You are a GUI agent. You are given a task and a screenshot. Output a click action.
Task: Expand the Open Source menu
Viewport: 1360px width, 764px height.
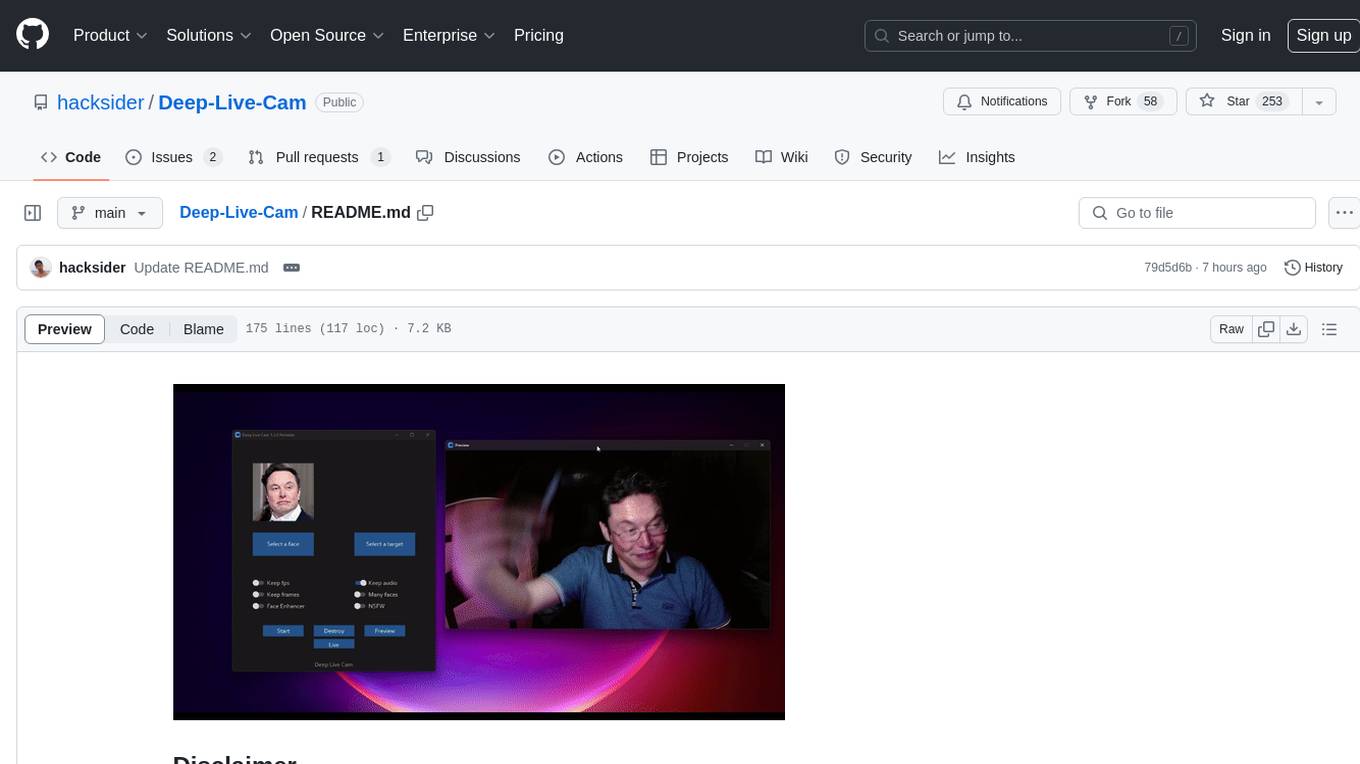pyautogui.click(x=327, y=35)
